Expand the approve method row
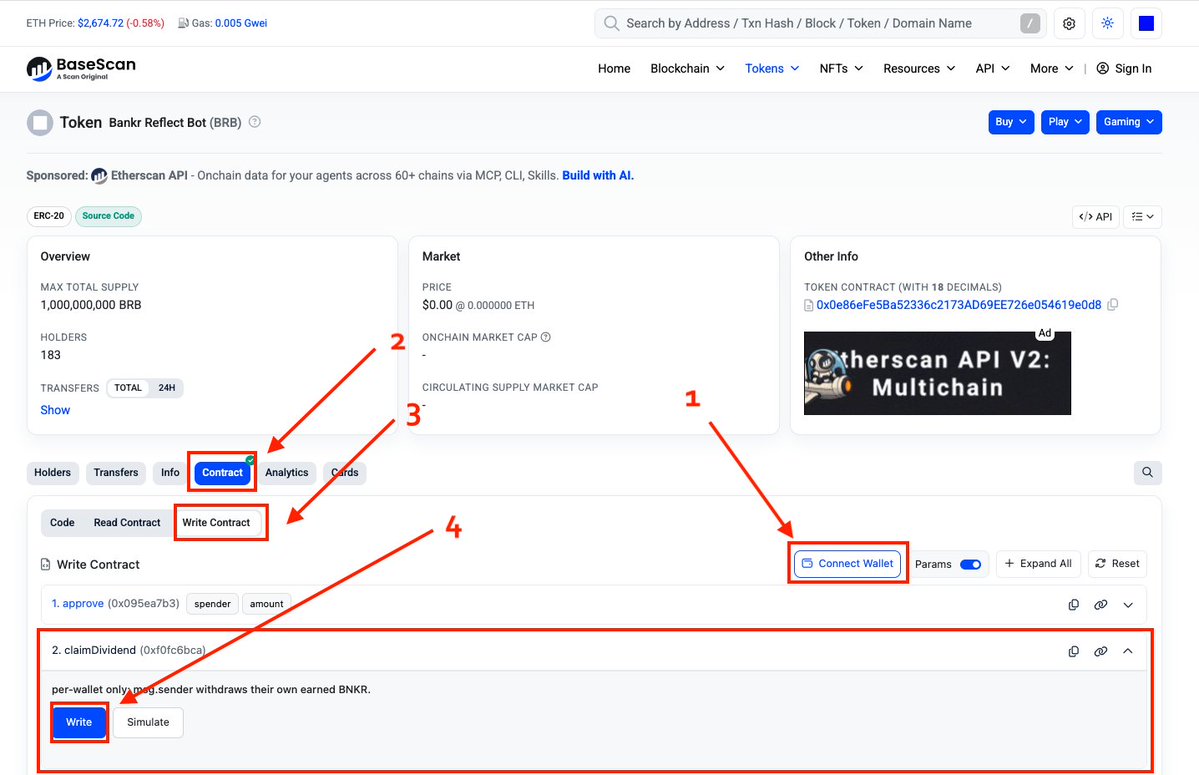This screenshot has width=1199, height=775. pyautogui.click(x=1128, y=605)
